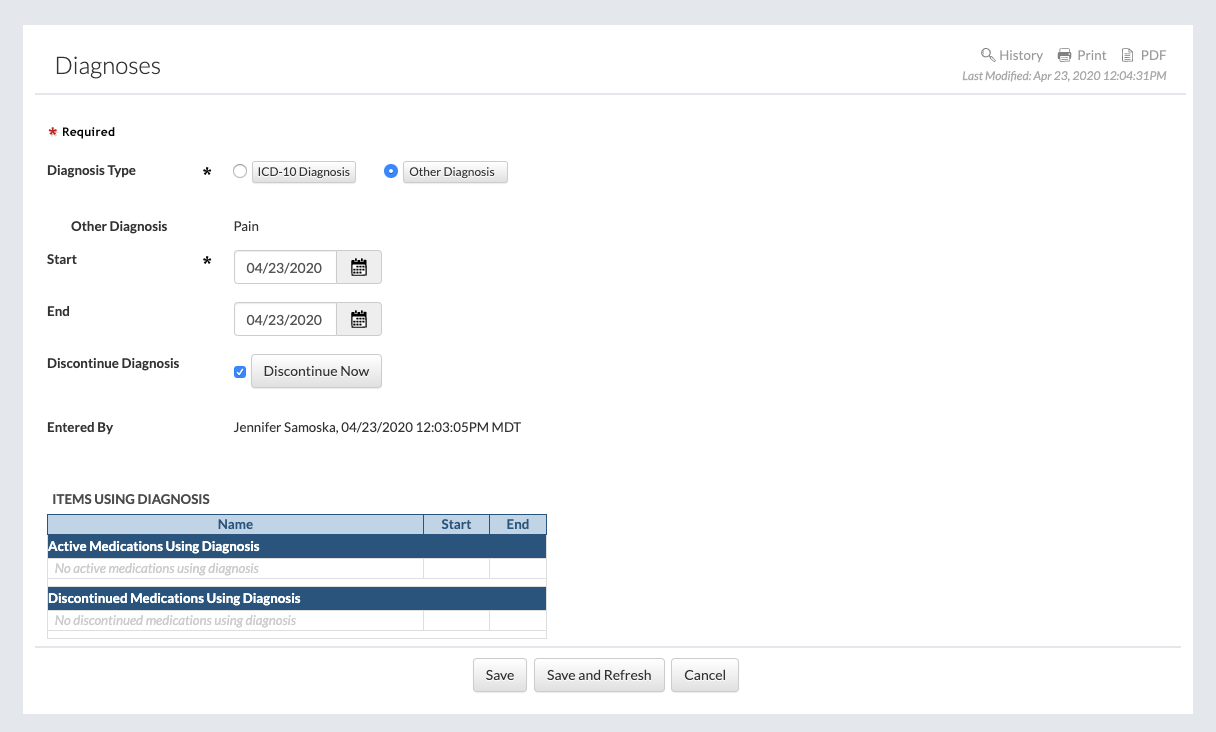Select the Other Diagnosis radio button
The height and width of the screenshot is (732, 1216).
point(391,171)
